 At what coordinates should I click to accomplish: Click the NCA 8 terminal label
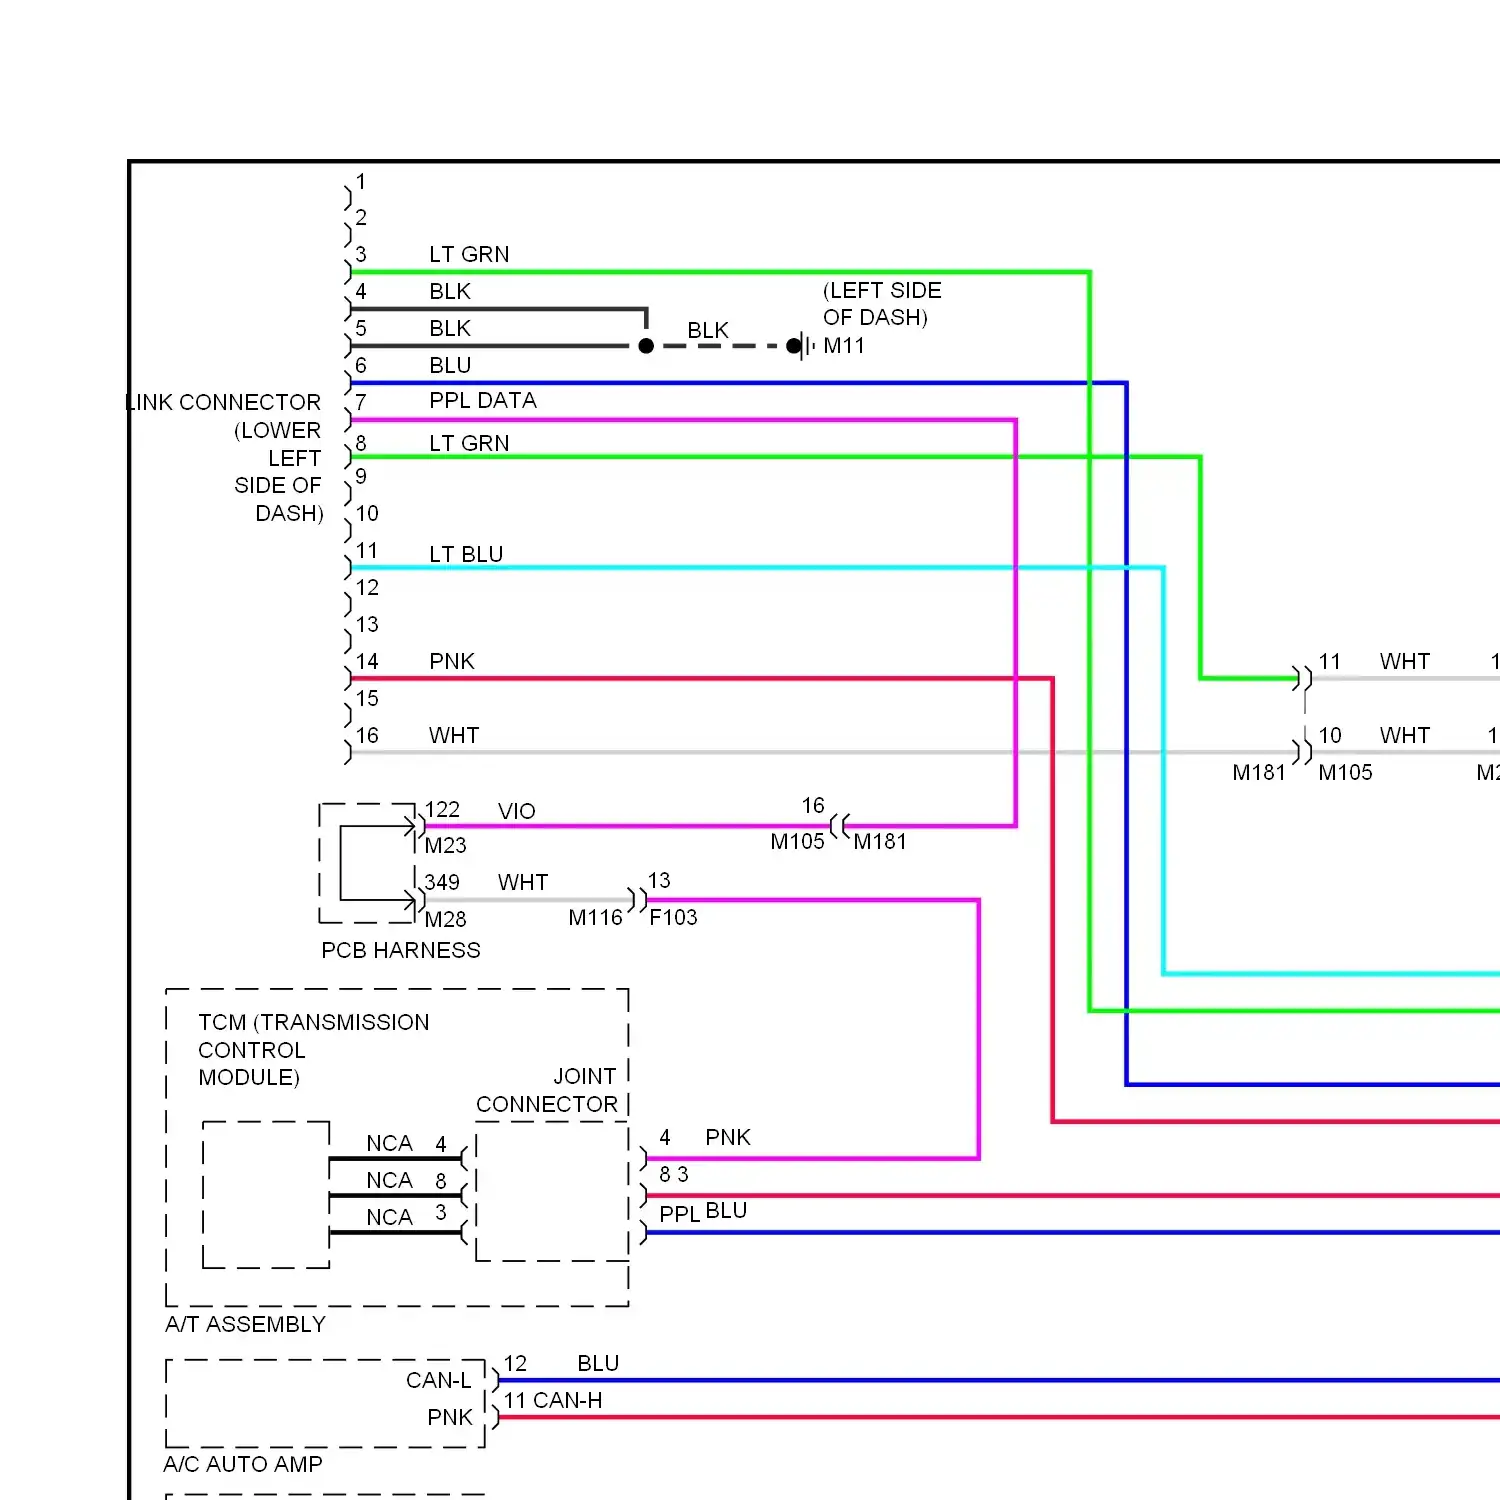pos(406,1180)
